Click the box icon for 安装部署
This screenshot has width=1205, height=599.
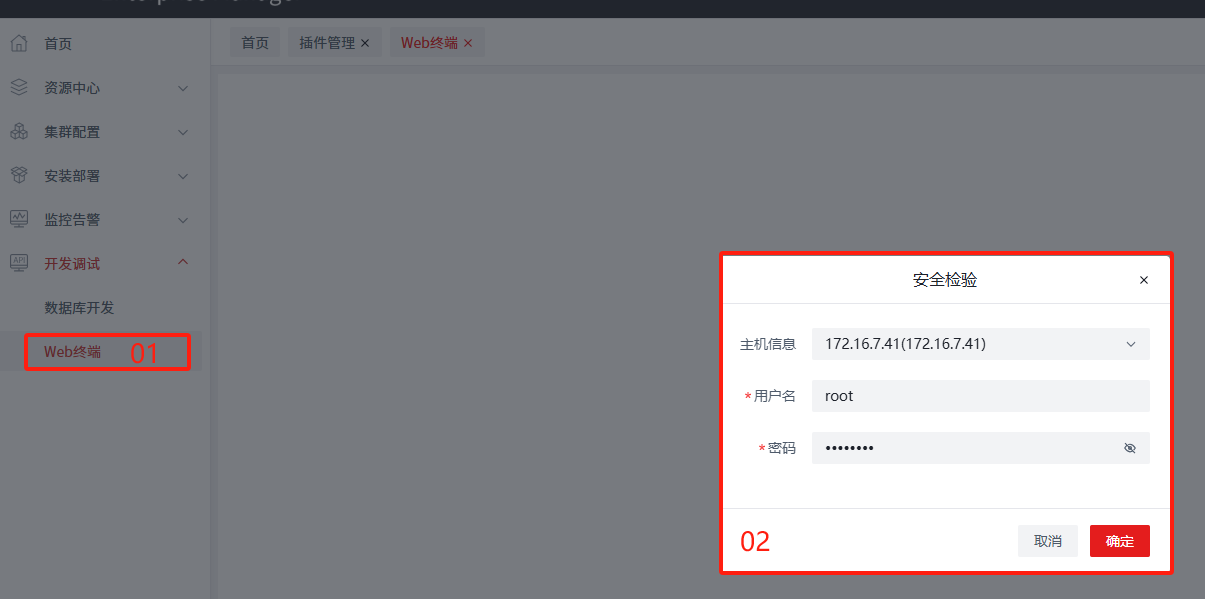19,176
